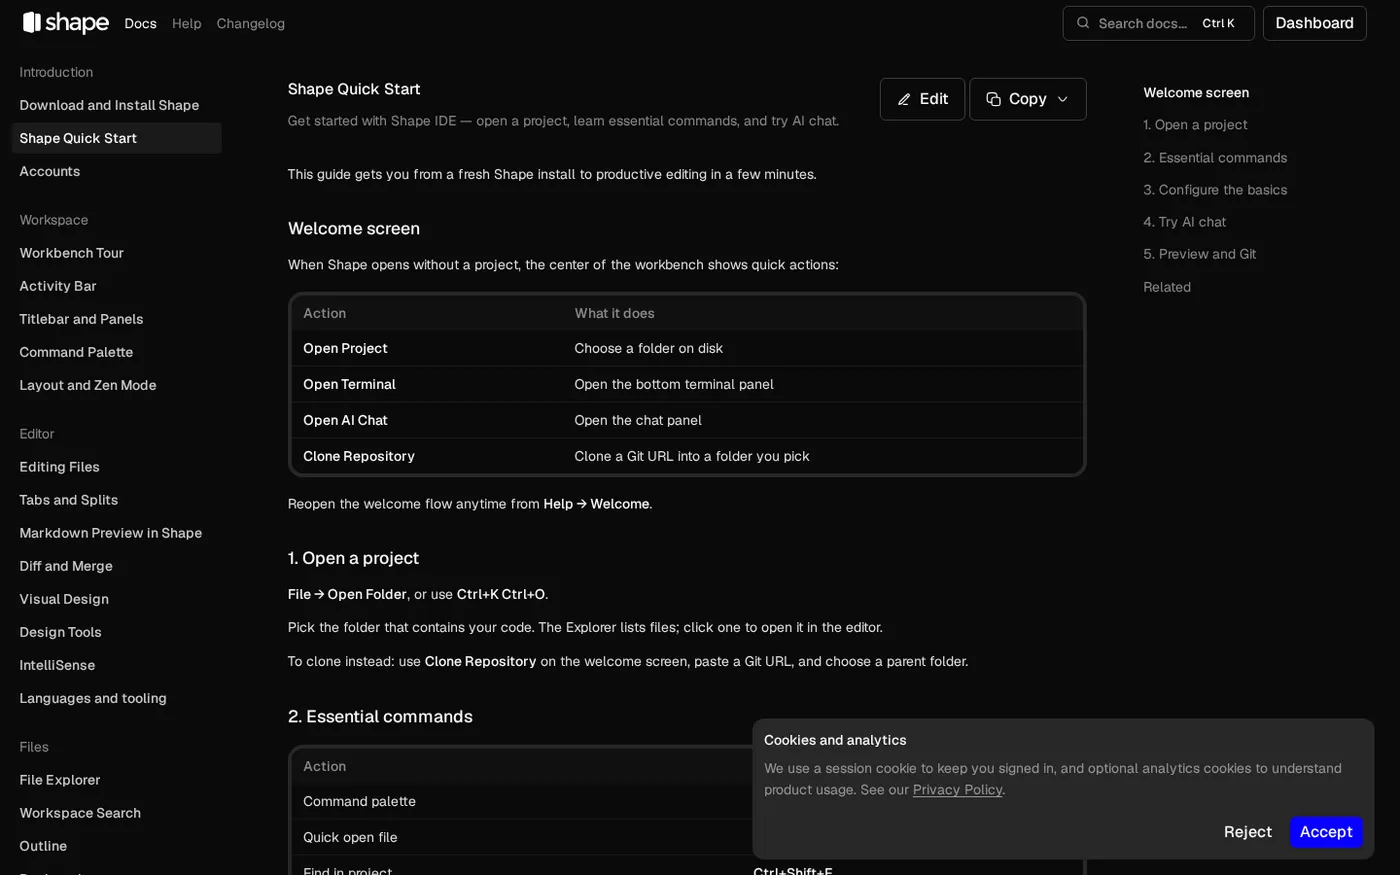
Task: Click the 'Help → Welcome' bold text
Action: point(596,504)
